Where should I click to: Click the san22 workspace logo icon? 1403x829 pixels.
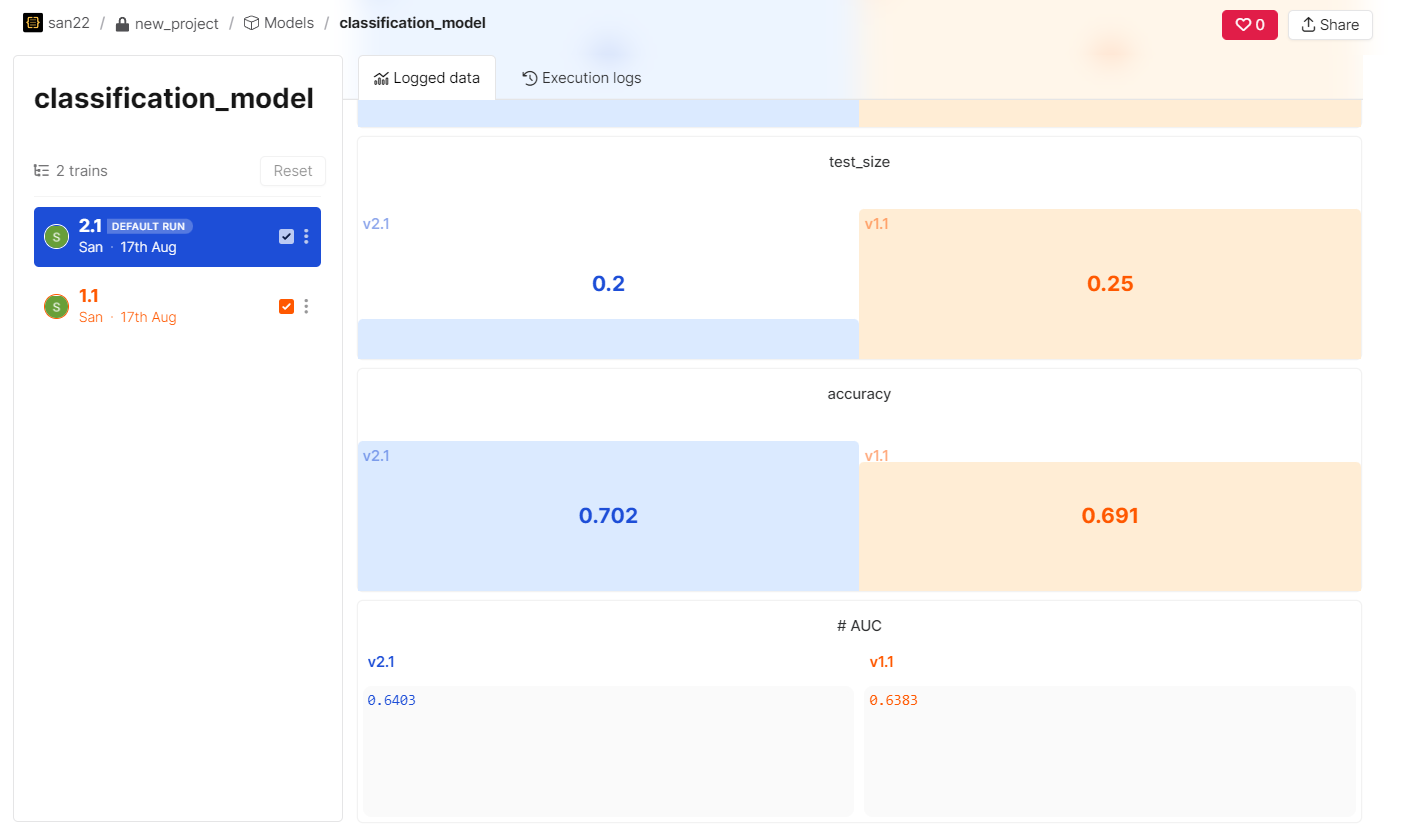coord(33,23)
